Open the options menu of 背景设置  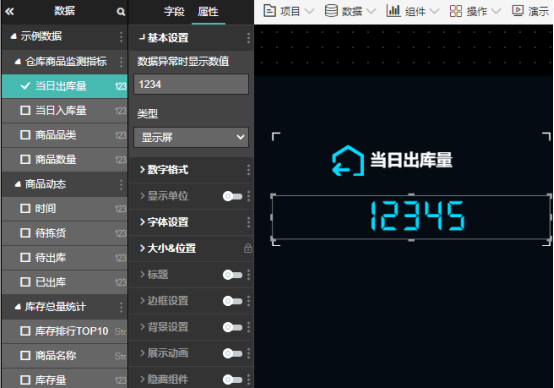click(248, 327)
